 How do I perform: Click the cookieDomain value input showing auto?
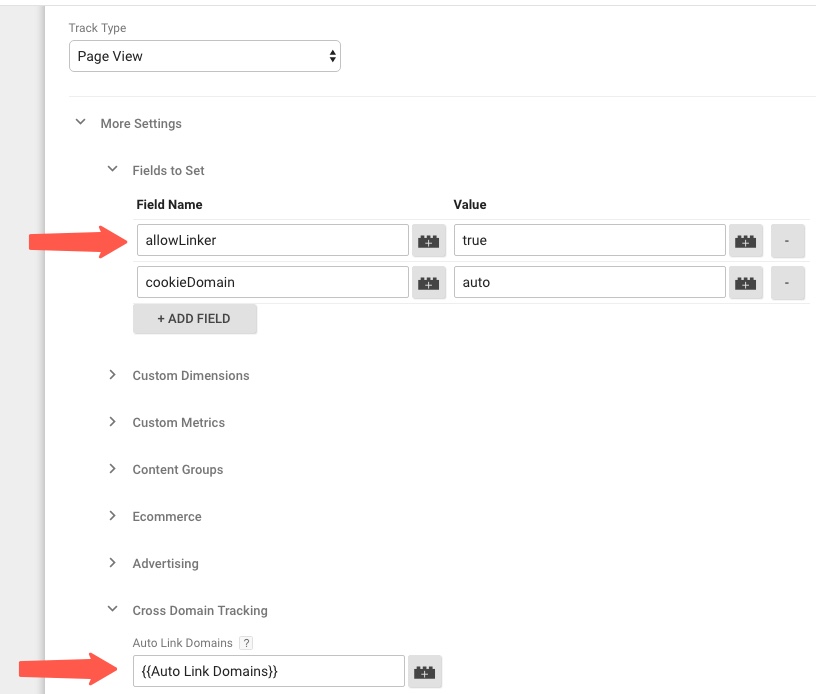pos(589,282)
